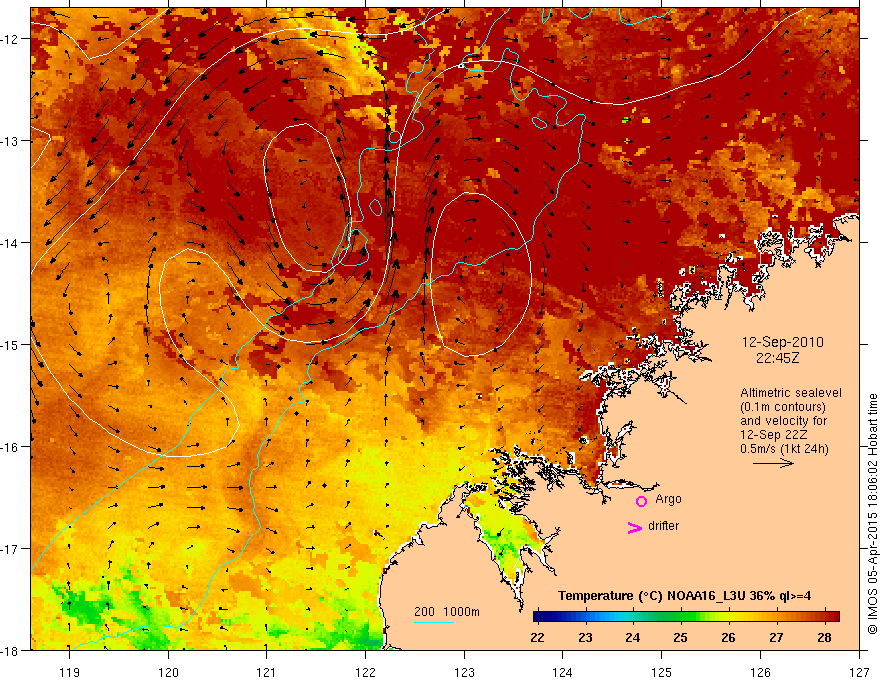Click the '122' longitude axis label
Image resolution: width=880 pixels, height=680 pixels.
click(x=365, y=672)
